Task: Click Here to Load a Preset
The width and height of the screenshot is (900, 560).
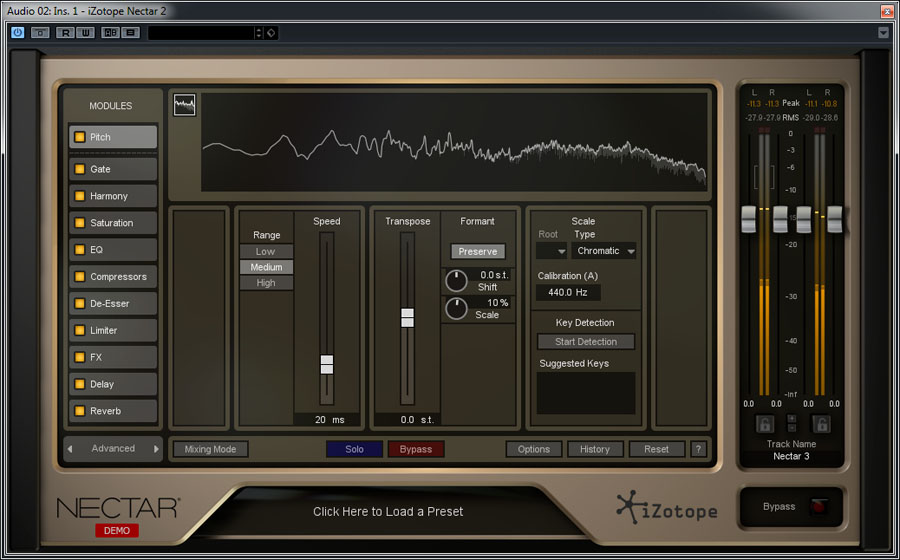Action: point(388,511)
